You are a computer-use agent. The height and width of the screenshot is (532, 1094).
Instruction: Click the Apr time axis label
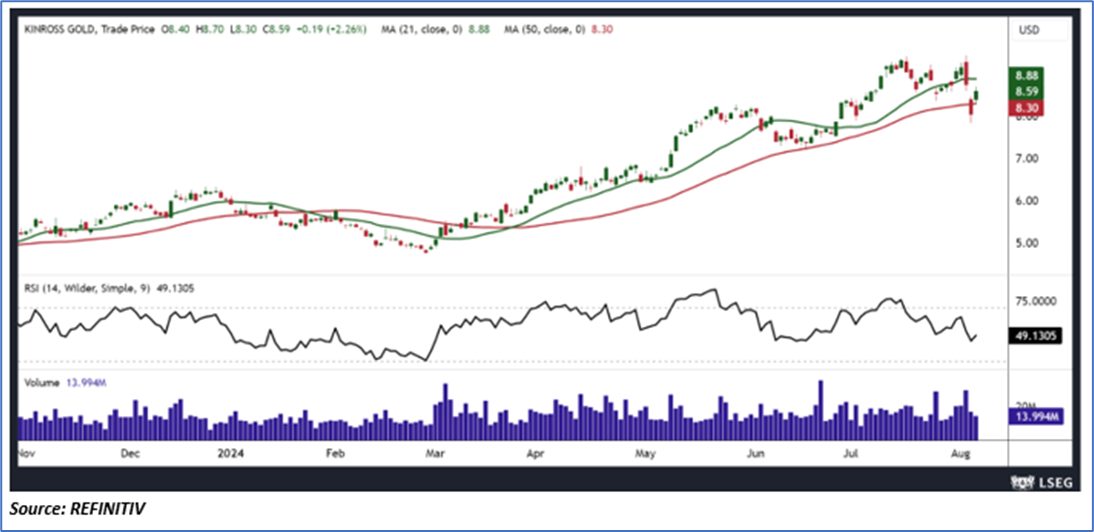pyautogui.click(x=536, y=454)
